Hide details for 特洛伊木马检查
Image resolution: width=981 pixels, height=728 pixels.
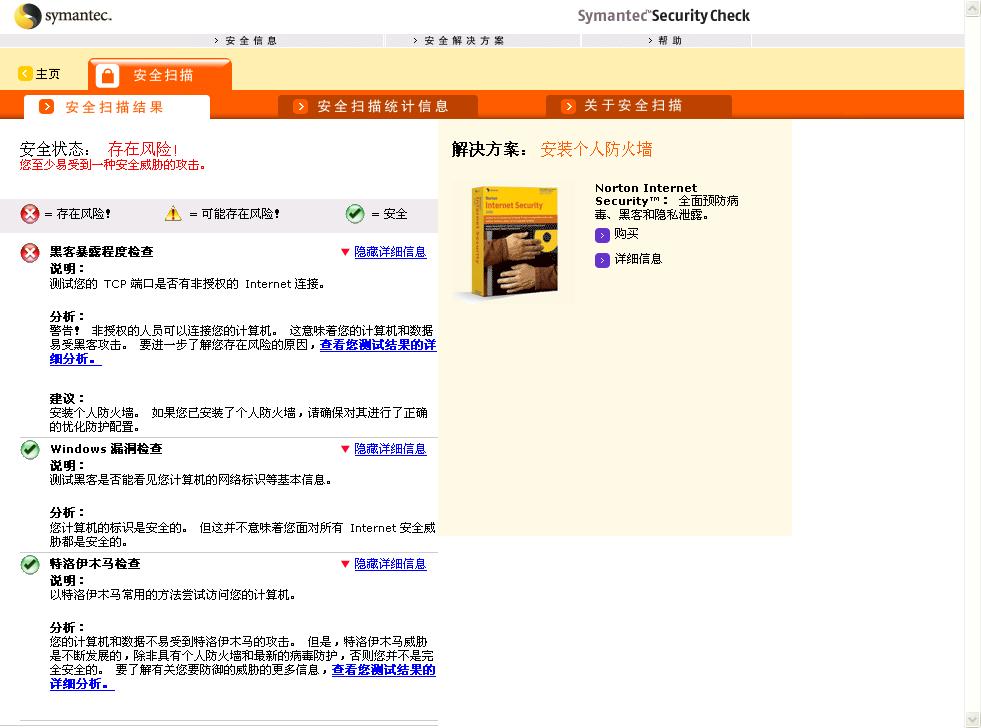point(390,564)
